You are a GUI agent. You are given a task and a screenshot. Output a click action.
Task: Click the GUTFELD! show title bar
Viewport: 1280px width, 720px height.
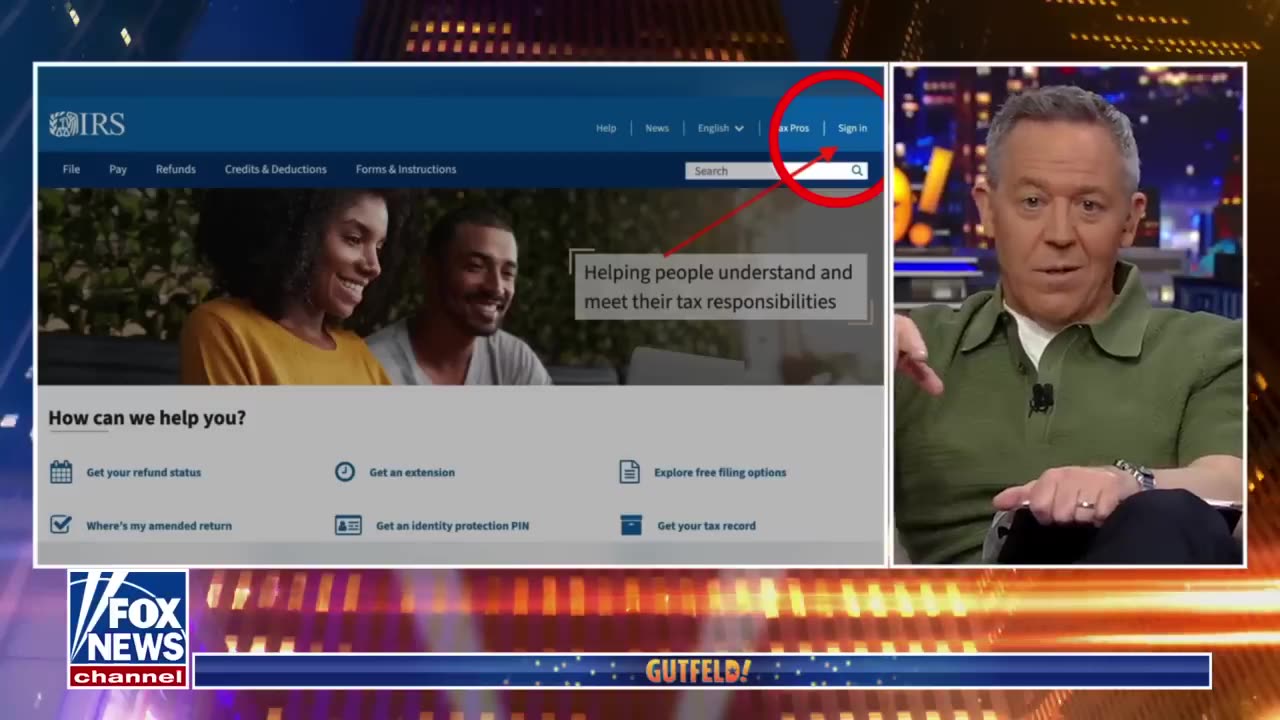(x=702, y=671)
